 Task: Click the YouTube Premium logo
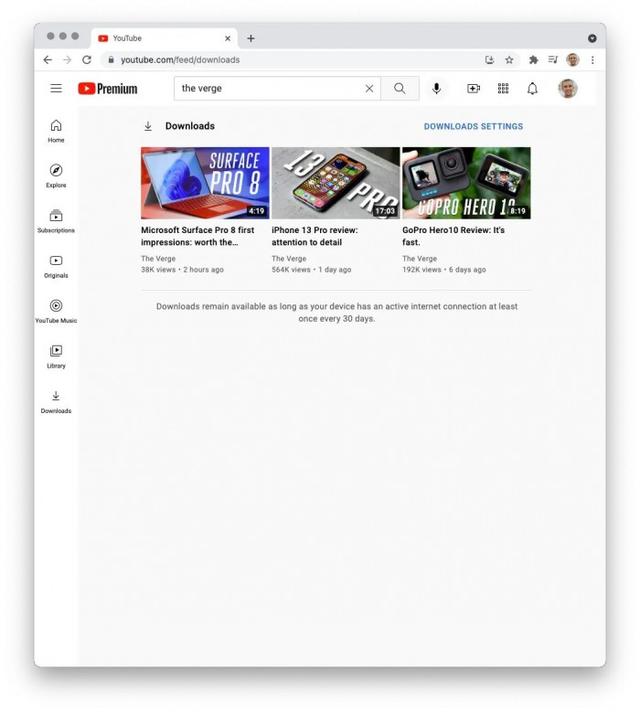click(108, 88)
